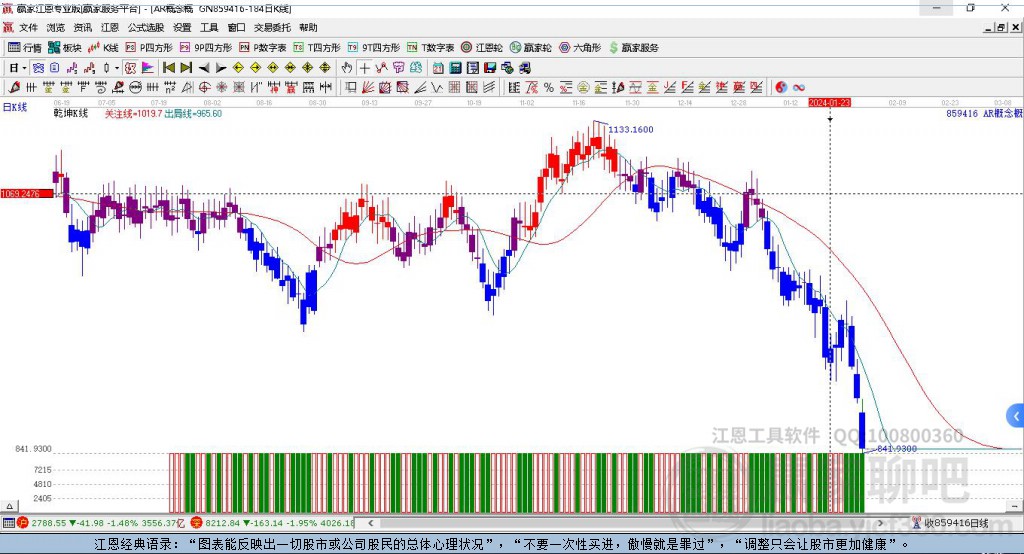Open the 公式选股 menu
The image size is (1024, 554).
145,28
